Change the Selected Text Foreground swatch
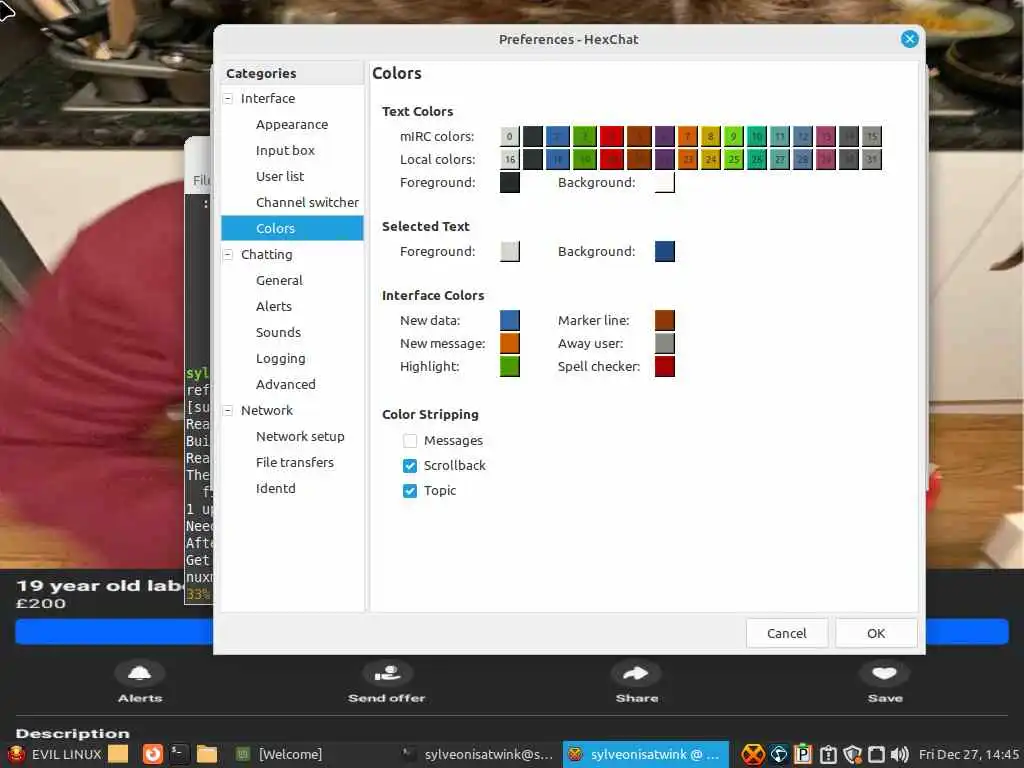 [510, 251]
